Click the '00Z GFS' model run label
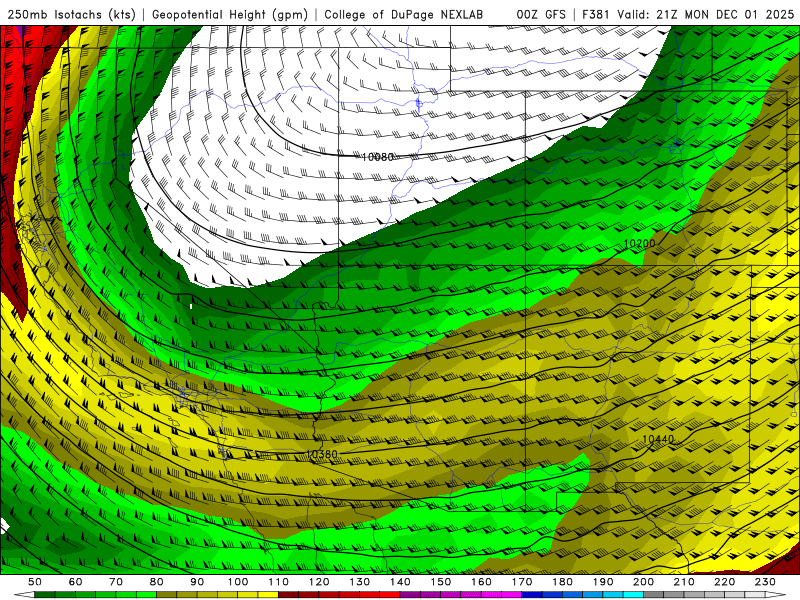Viewport: 800px width, 600px height. click(541, 14)
